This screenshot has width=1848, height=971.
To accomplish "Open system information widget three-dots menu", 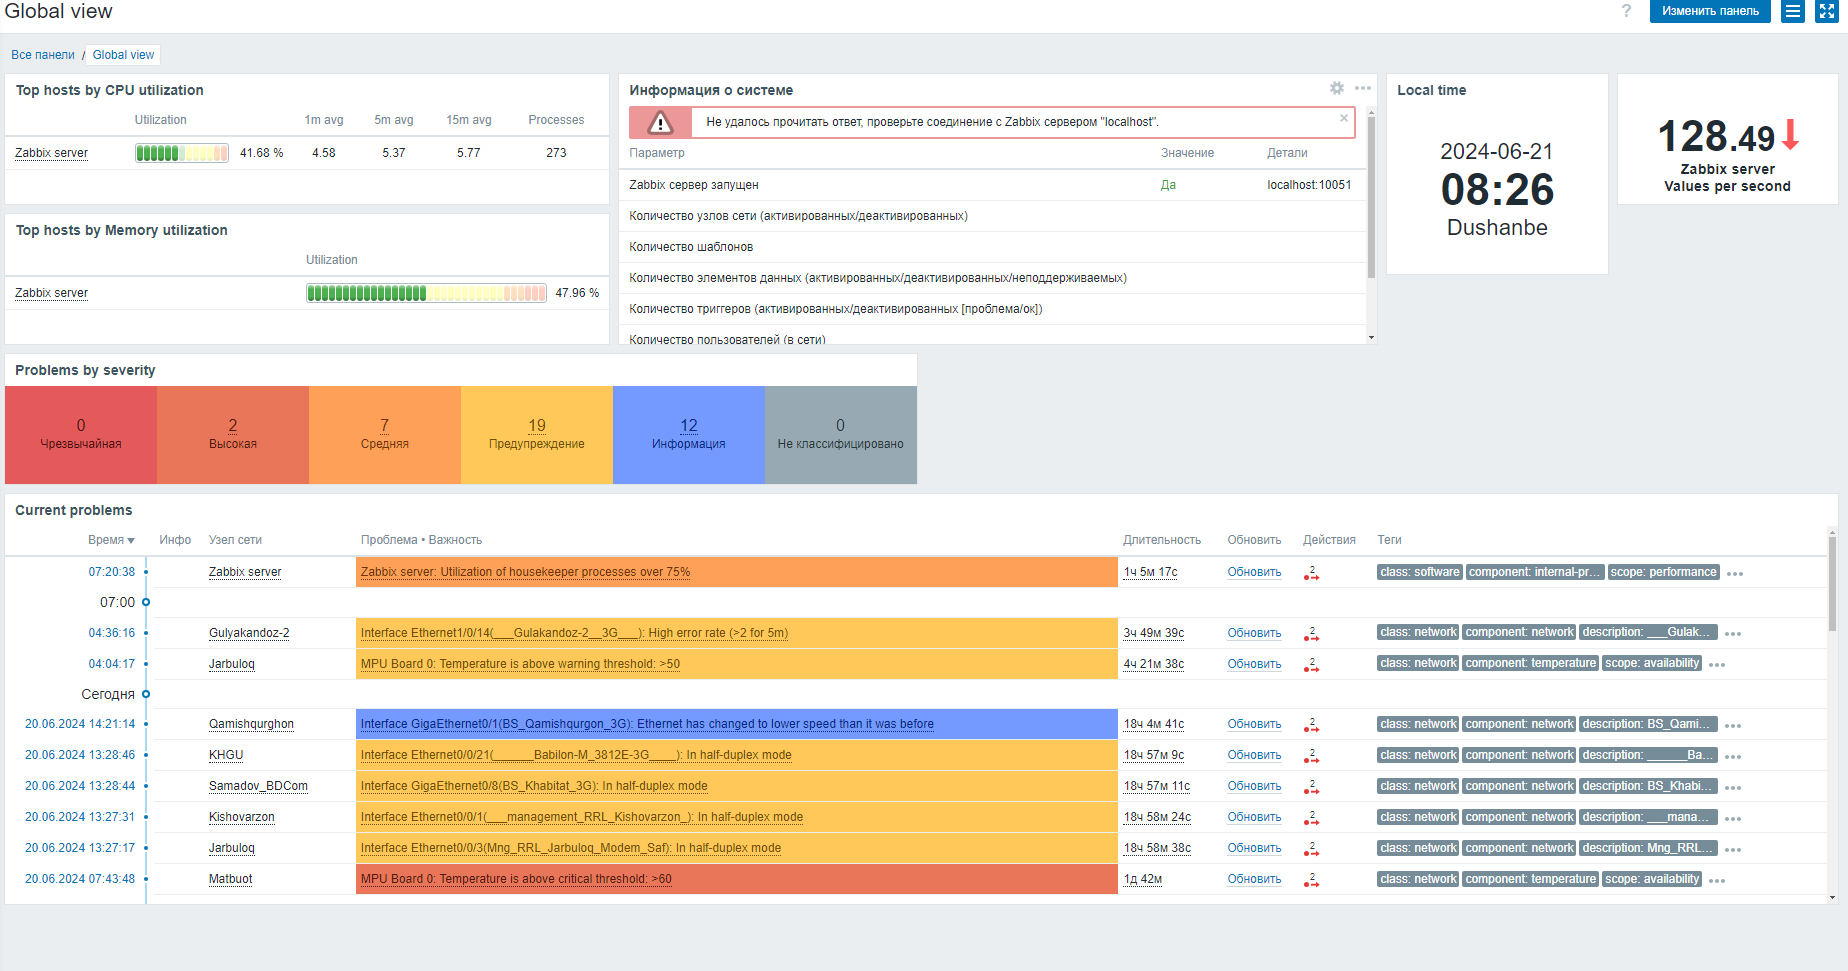I will [1363, 88].
